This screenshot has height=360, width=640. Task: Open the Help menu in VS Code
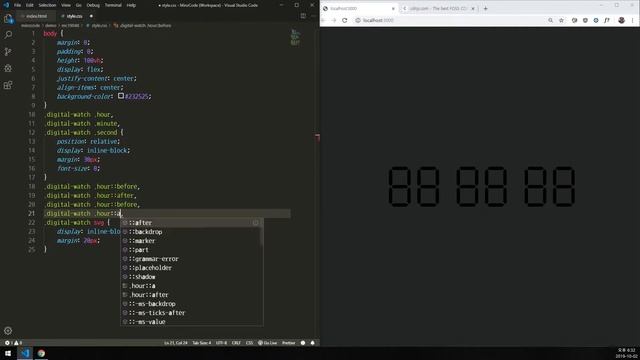[x=131, y=5]
